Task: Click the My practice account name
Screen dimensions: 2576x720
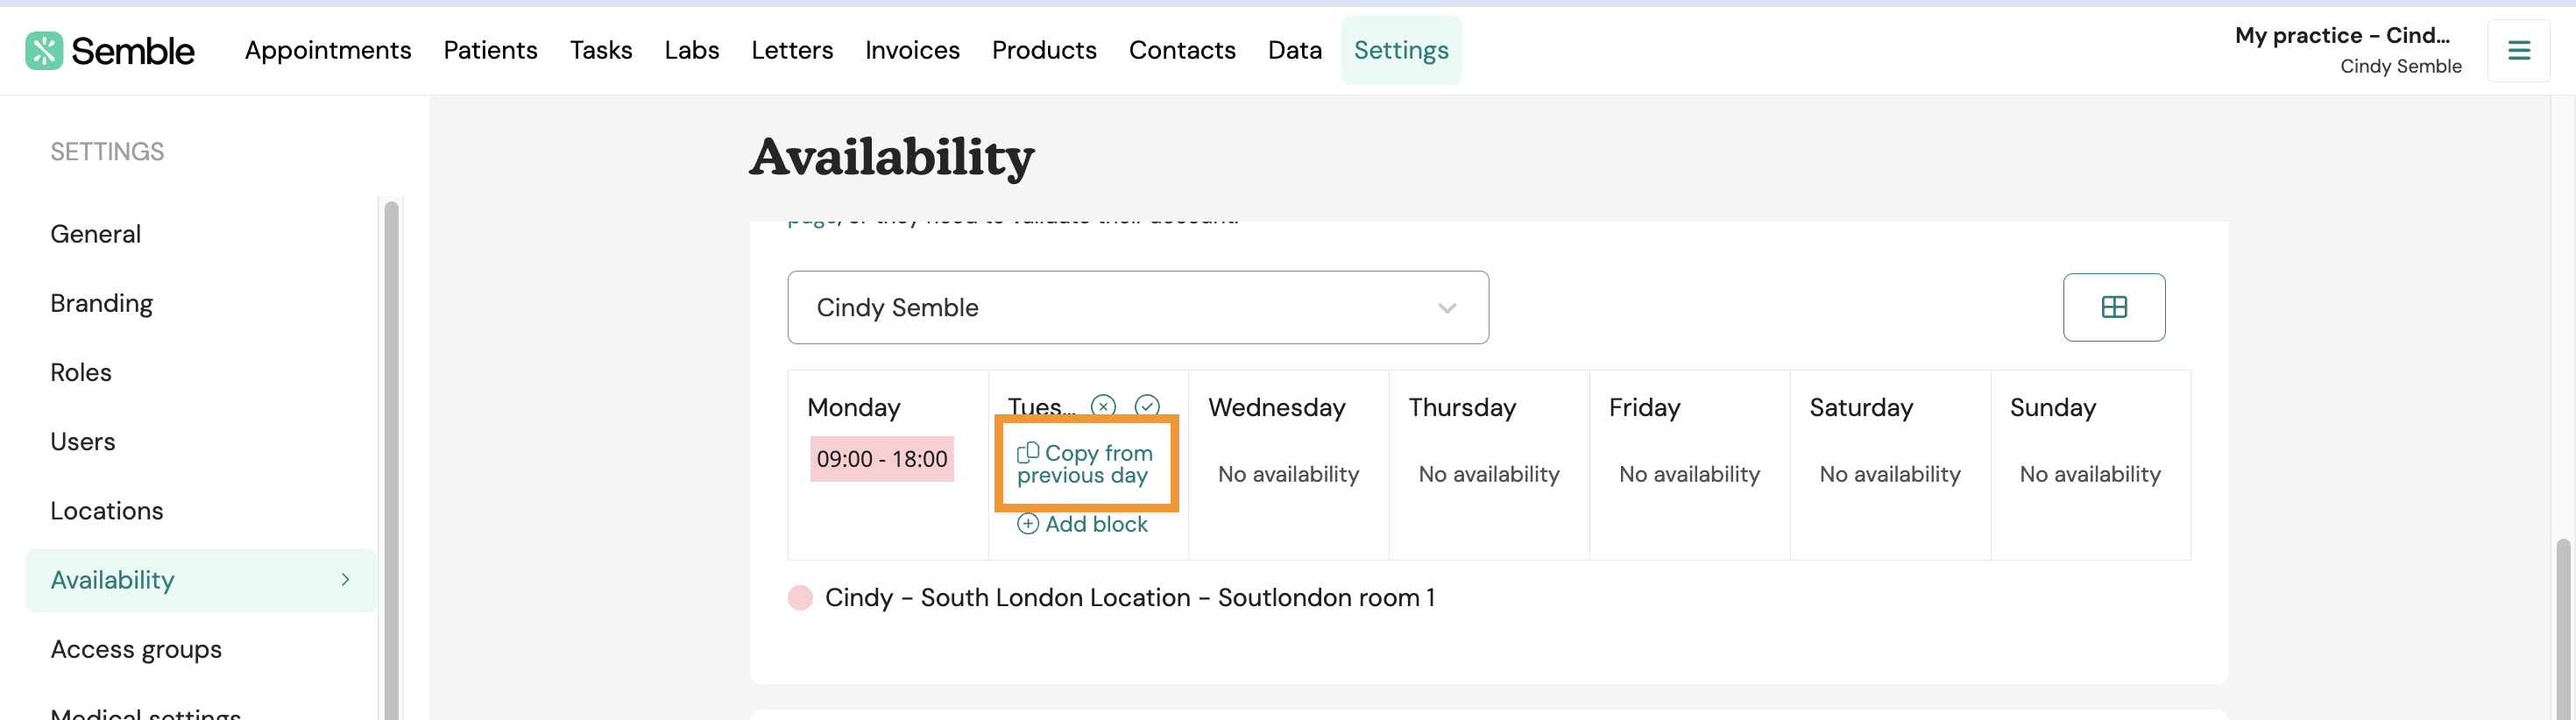Action: point(2342,35)
